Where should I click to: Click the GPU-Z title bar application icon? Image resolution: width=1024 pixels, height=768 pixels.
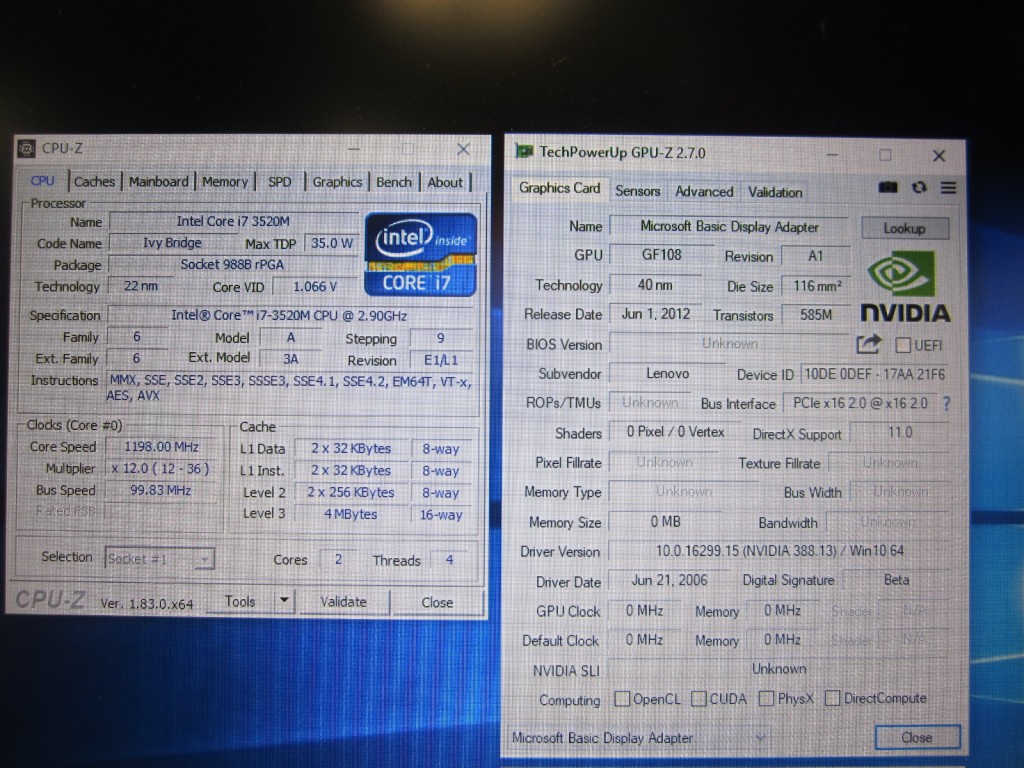coord(524,152)
